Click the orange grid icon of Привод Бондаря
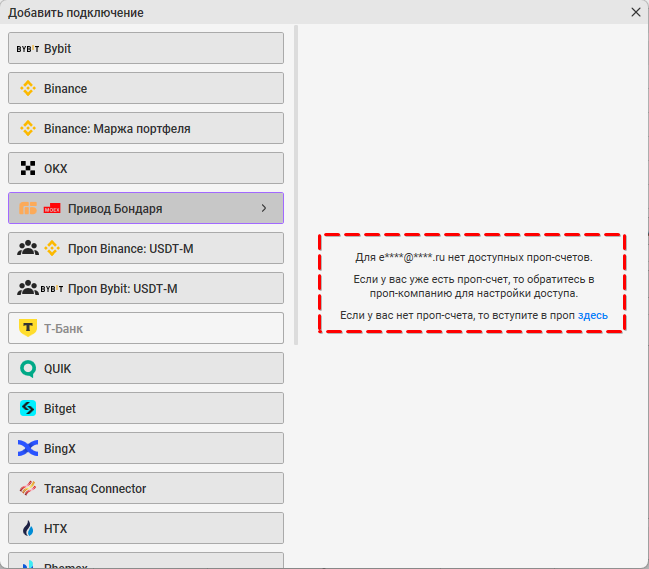Image resolution: width=649 pixels, height=569 pixels. tap(28, 208)
